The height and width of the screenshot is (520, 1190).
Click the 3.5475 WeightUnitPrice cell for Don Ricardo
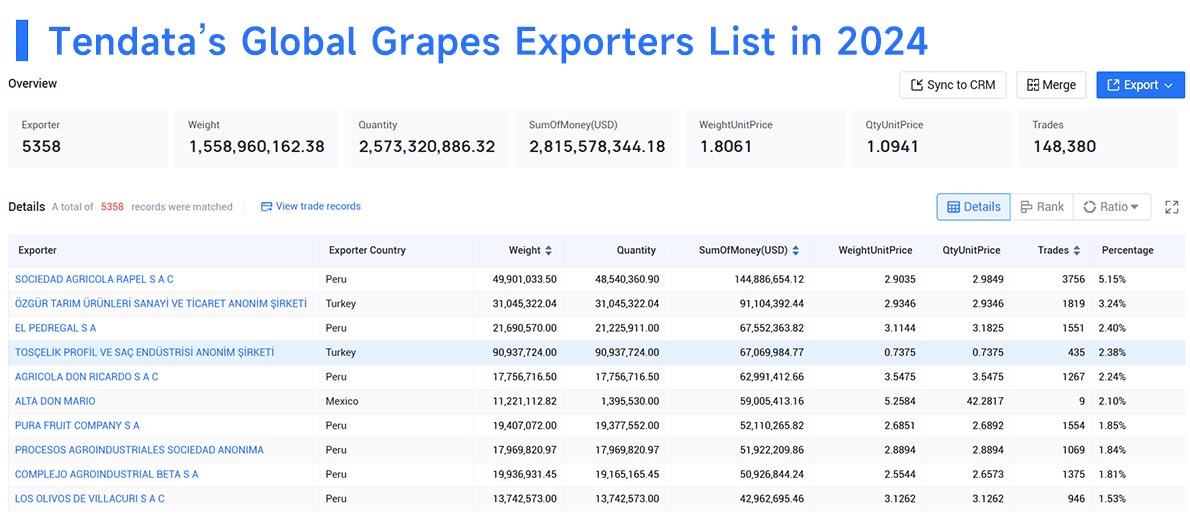899,377
